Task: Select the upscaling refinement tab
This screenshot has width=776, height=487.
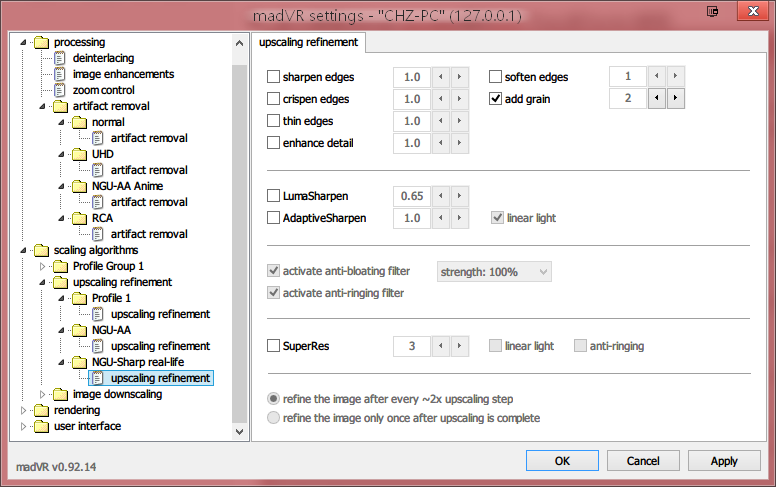Action: tap(308, 43)
